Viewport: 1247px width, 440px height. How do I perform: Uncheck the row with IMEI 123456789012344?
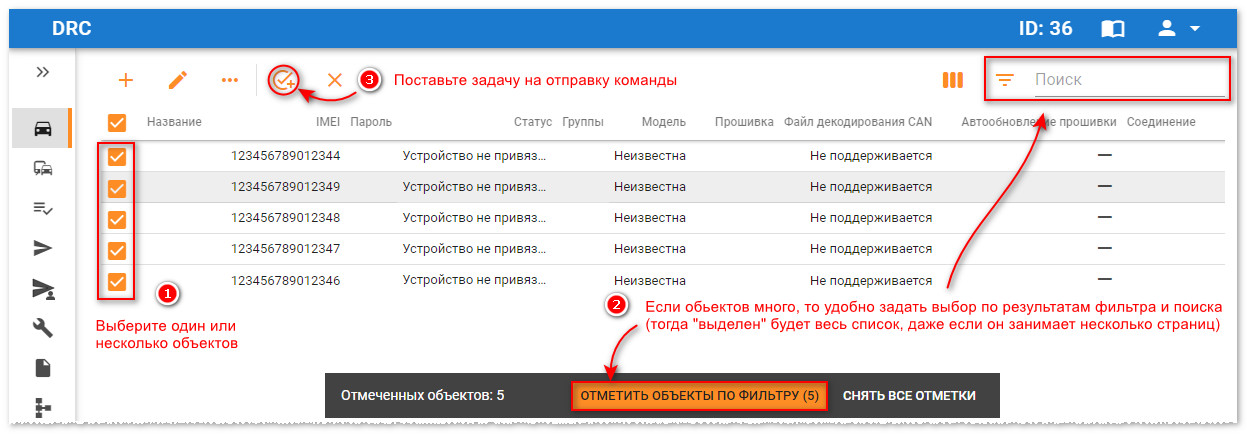click(117, 156)
